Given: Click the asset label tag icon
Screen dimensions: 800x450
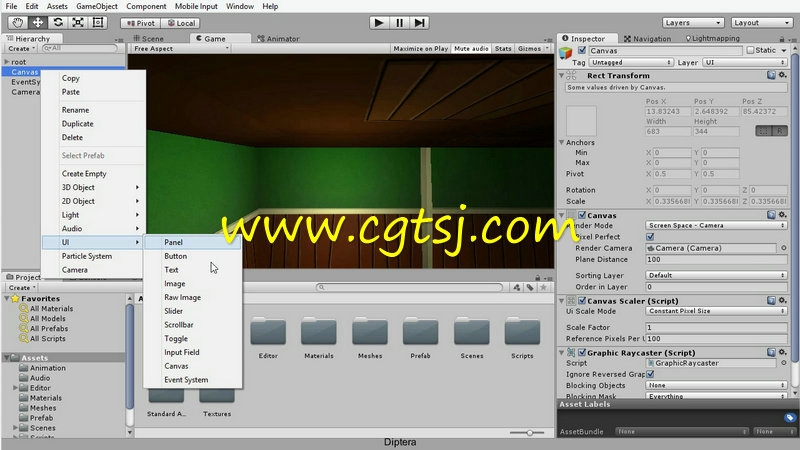Looking at the screenshot, I should tap(790, 417).
